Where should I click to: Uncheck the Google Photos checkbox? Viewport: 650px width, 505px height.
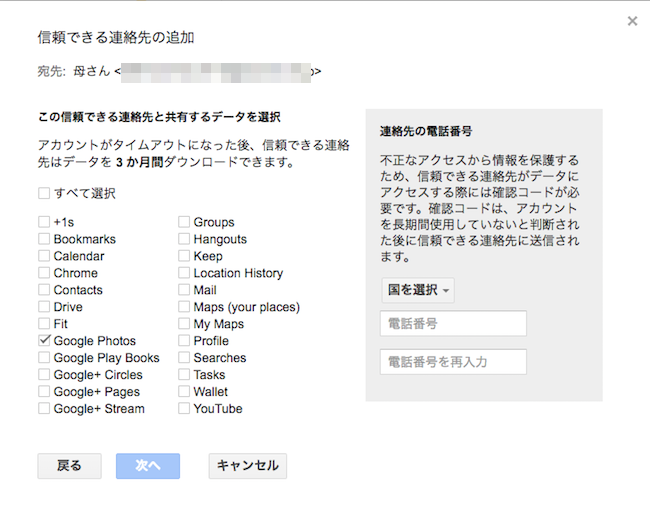44,341
